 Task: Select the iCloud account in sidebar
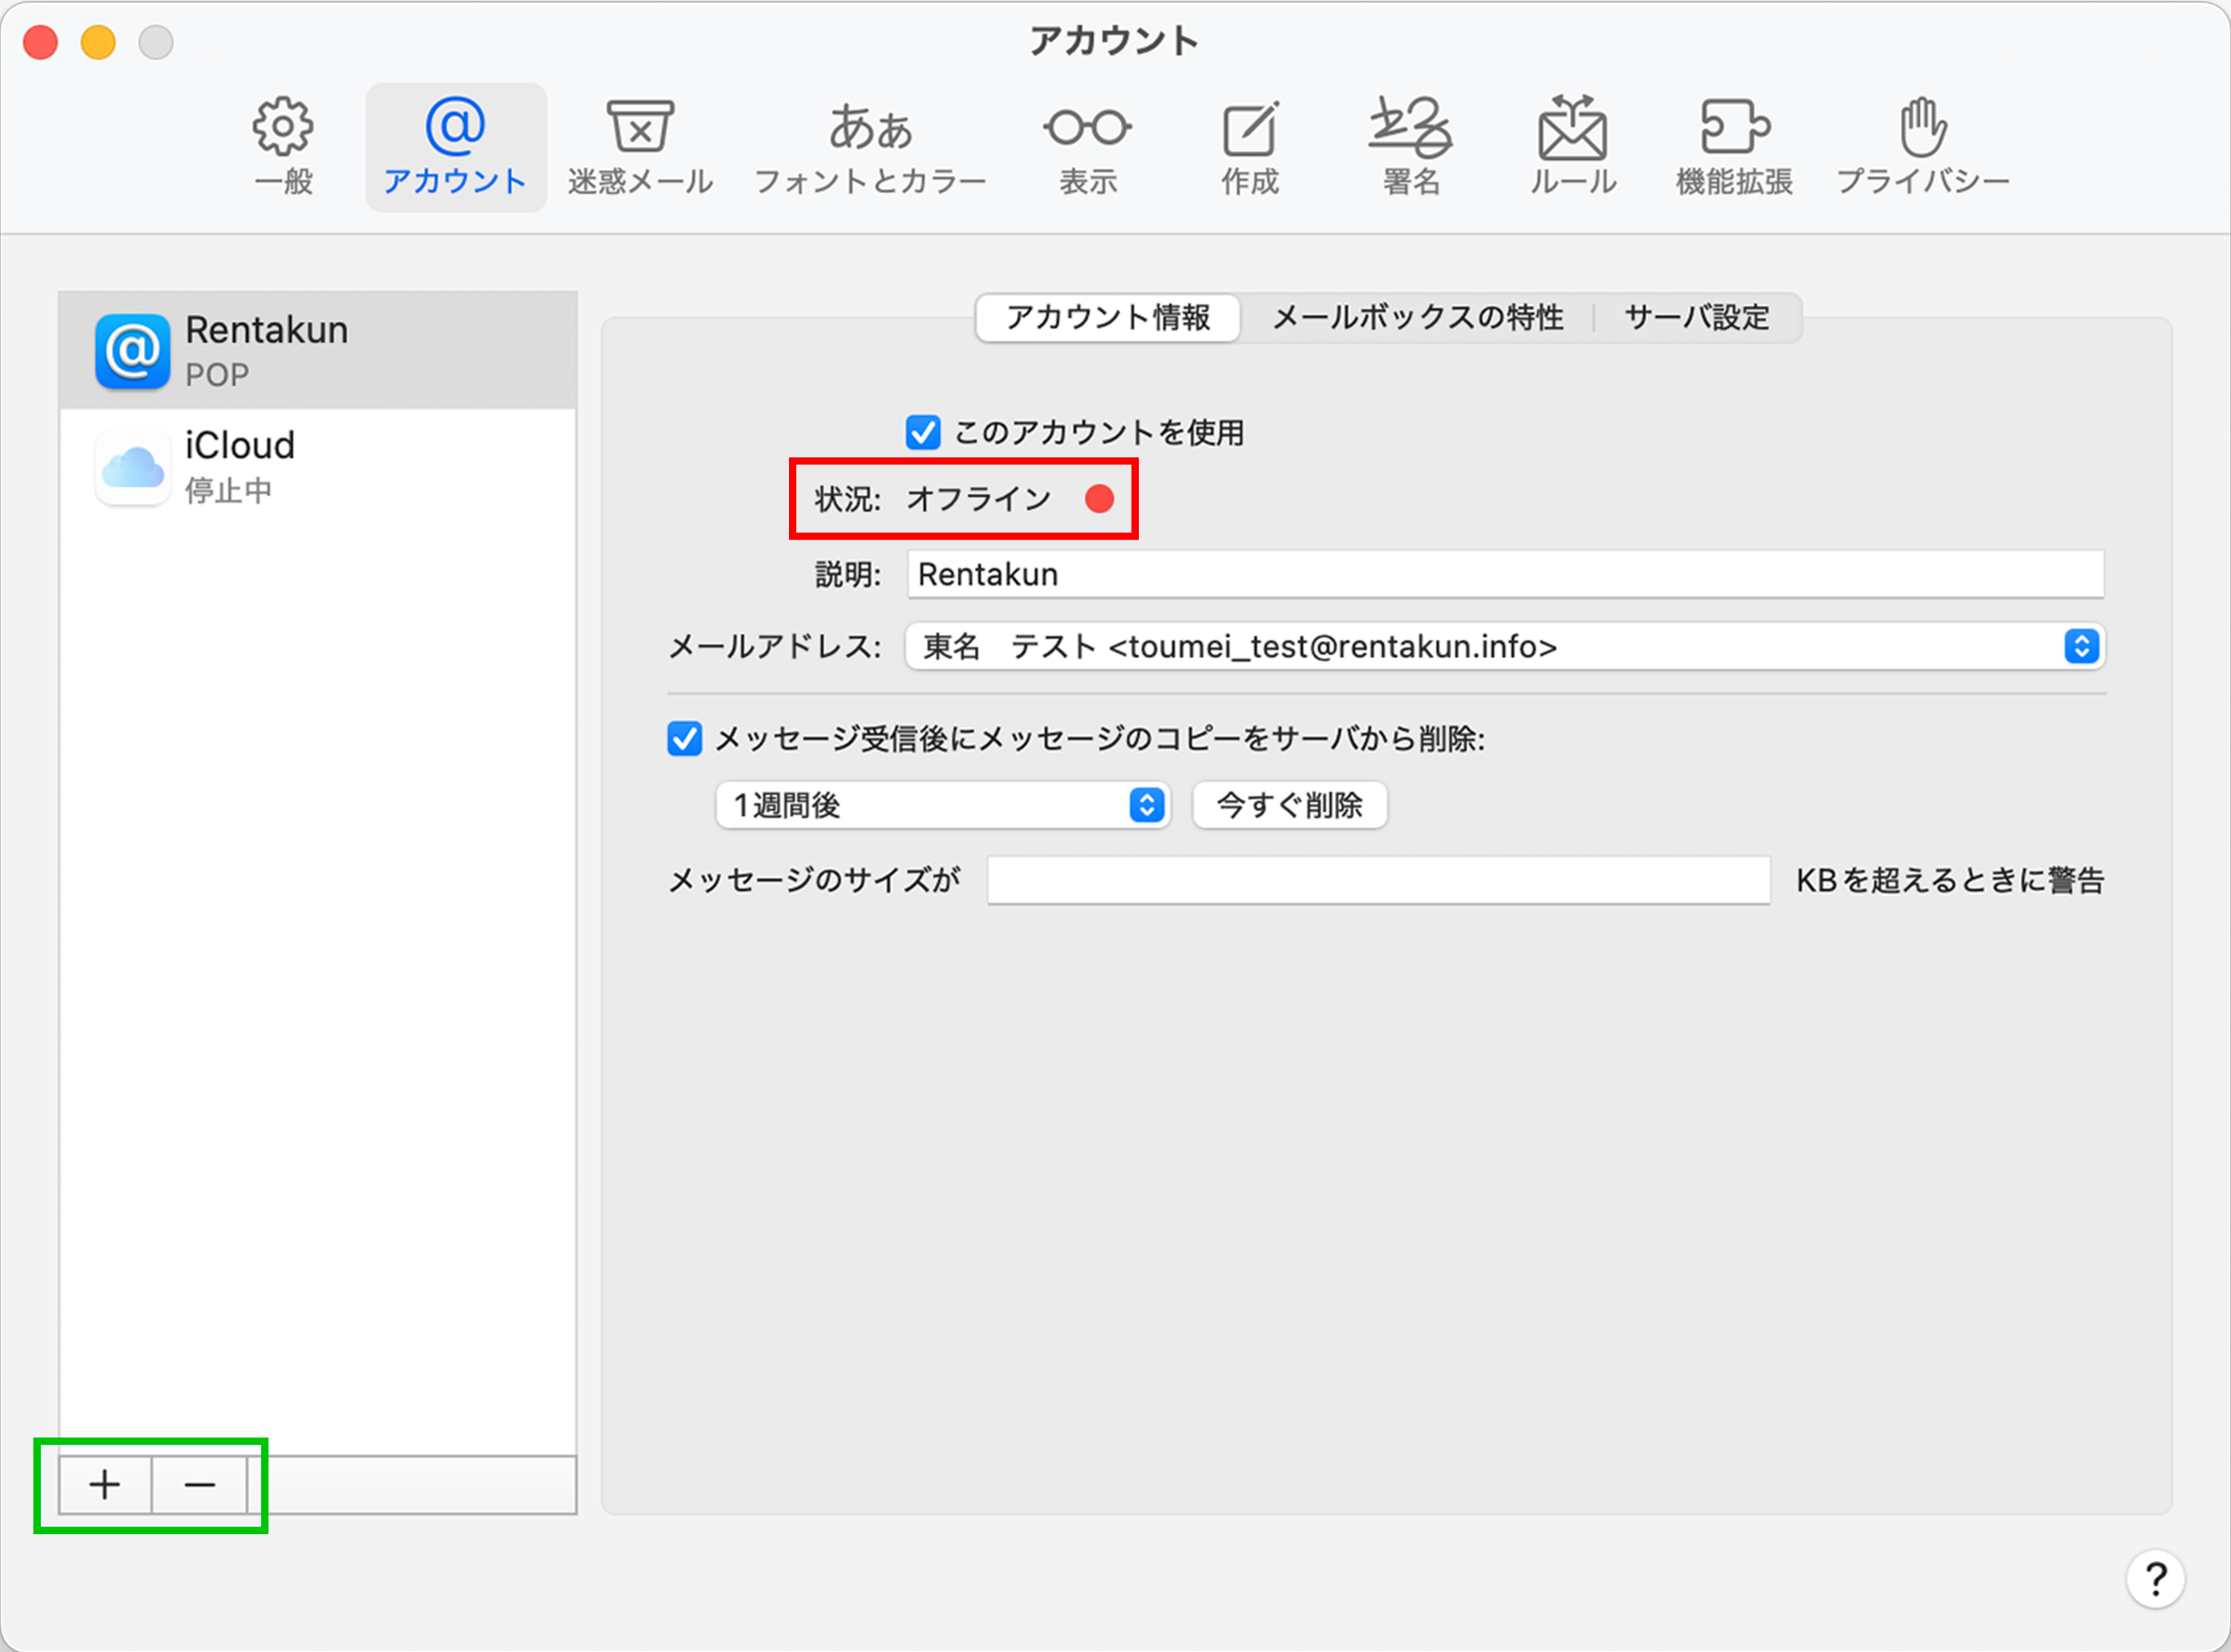(318, 467)
